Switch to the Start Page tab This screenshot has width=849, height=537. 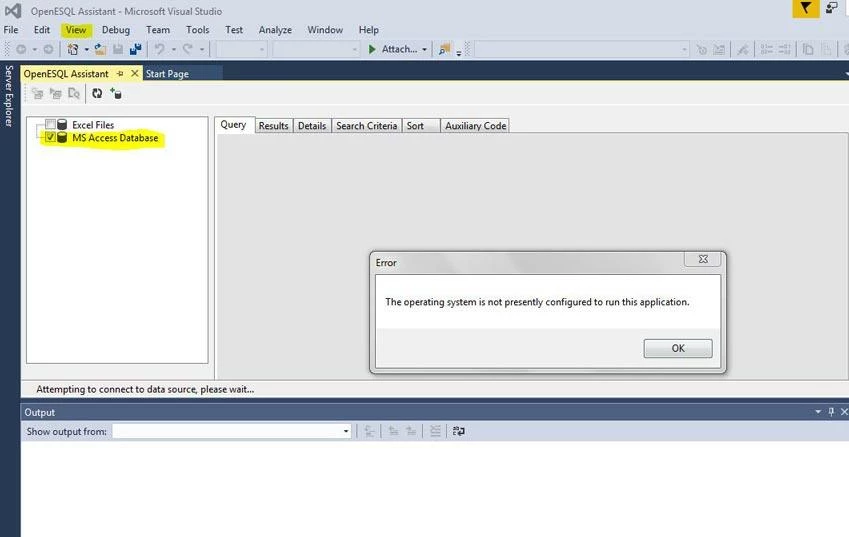(x=167, y=74)
